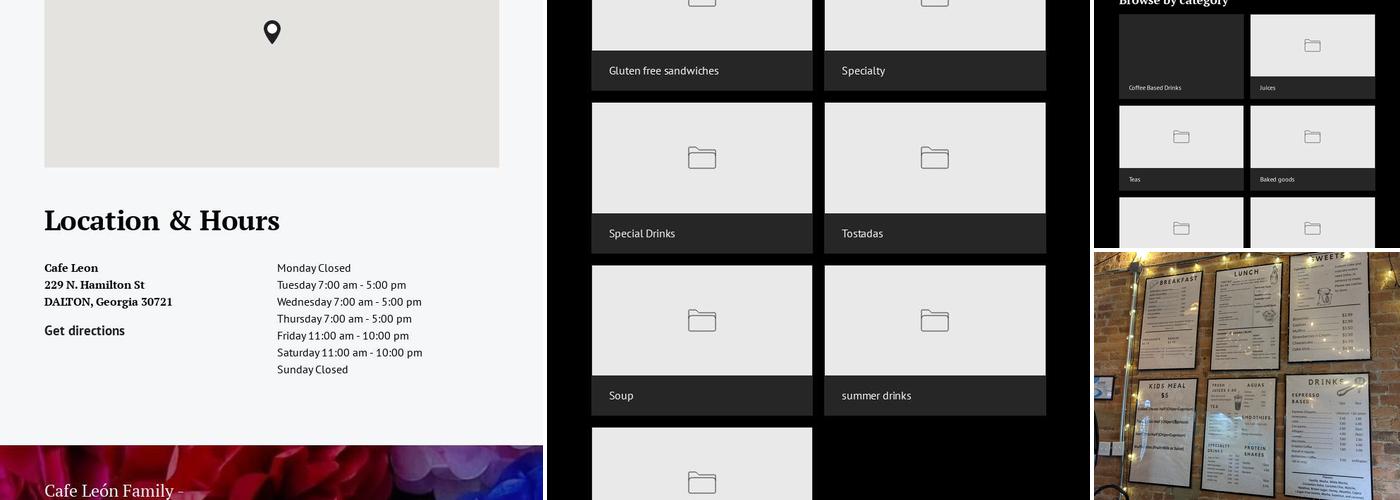Open the cafe wall menu boards photo
This screenshot has width=1400, height=500.
[1246, 375]
